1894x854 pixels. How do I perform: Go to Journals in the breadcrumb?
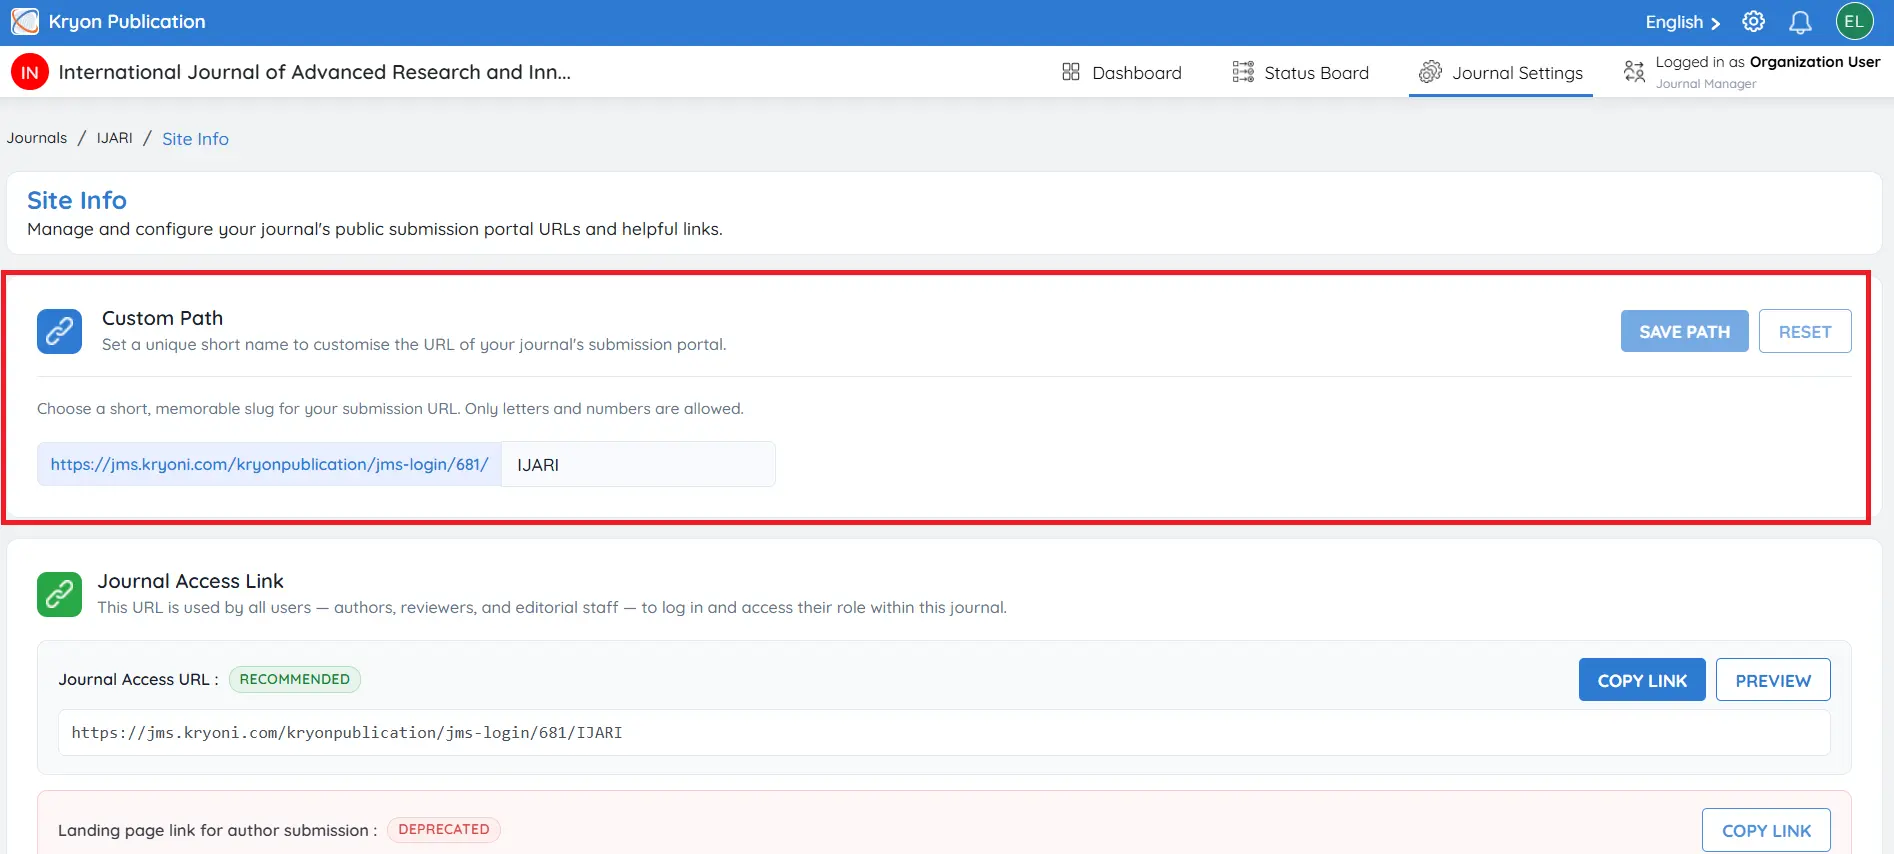(37, 138)
